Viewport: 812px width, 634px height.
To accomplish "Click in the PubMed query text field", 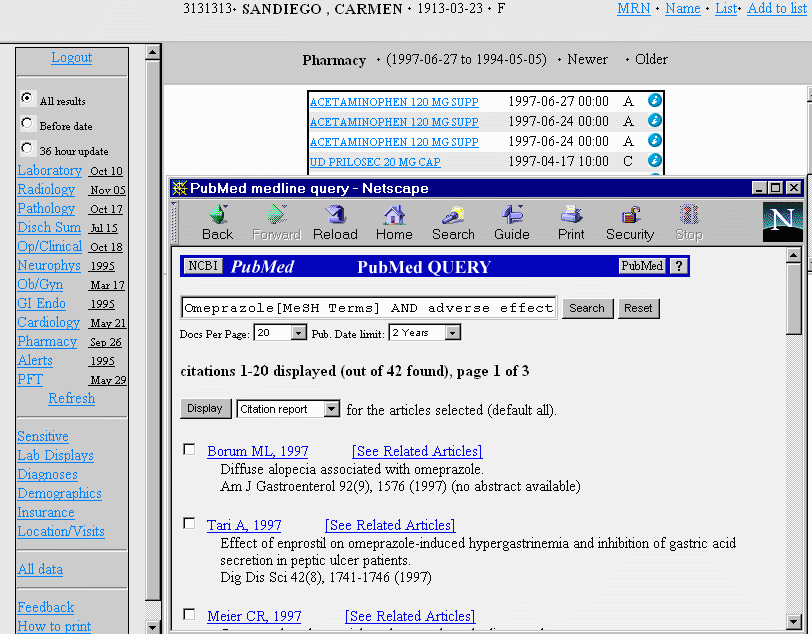I will (368, 308).
